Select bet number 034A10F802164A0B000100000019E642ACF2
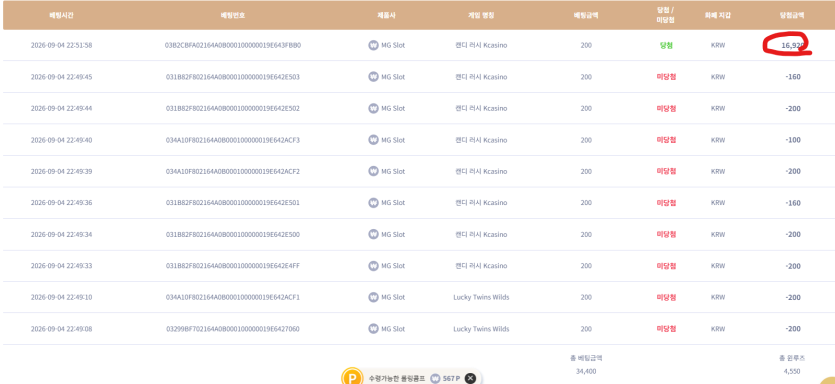835x384 pixels. (x=233, y=171)
